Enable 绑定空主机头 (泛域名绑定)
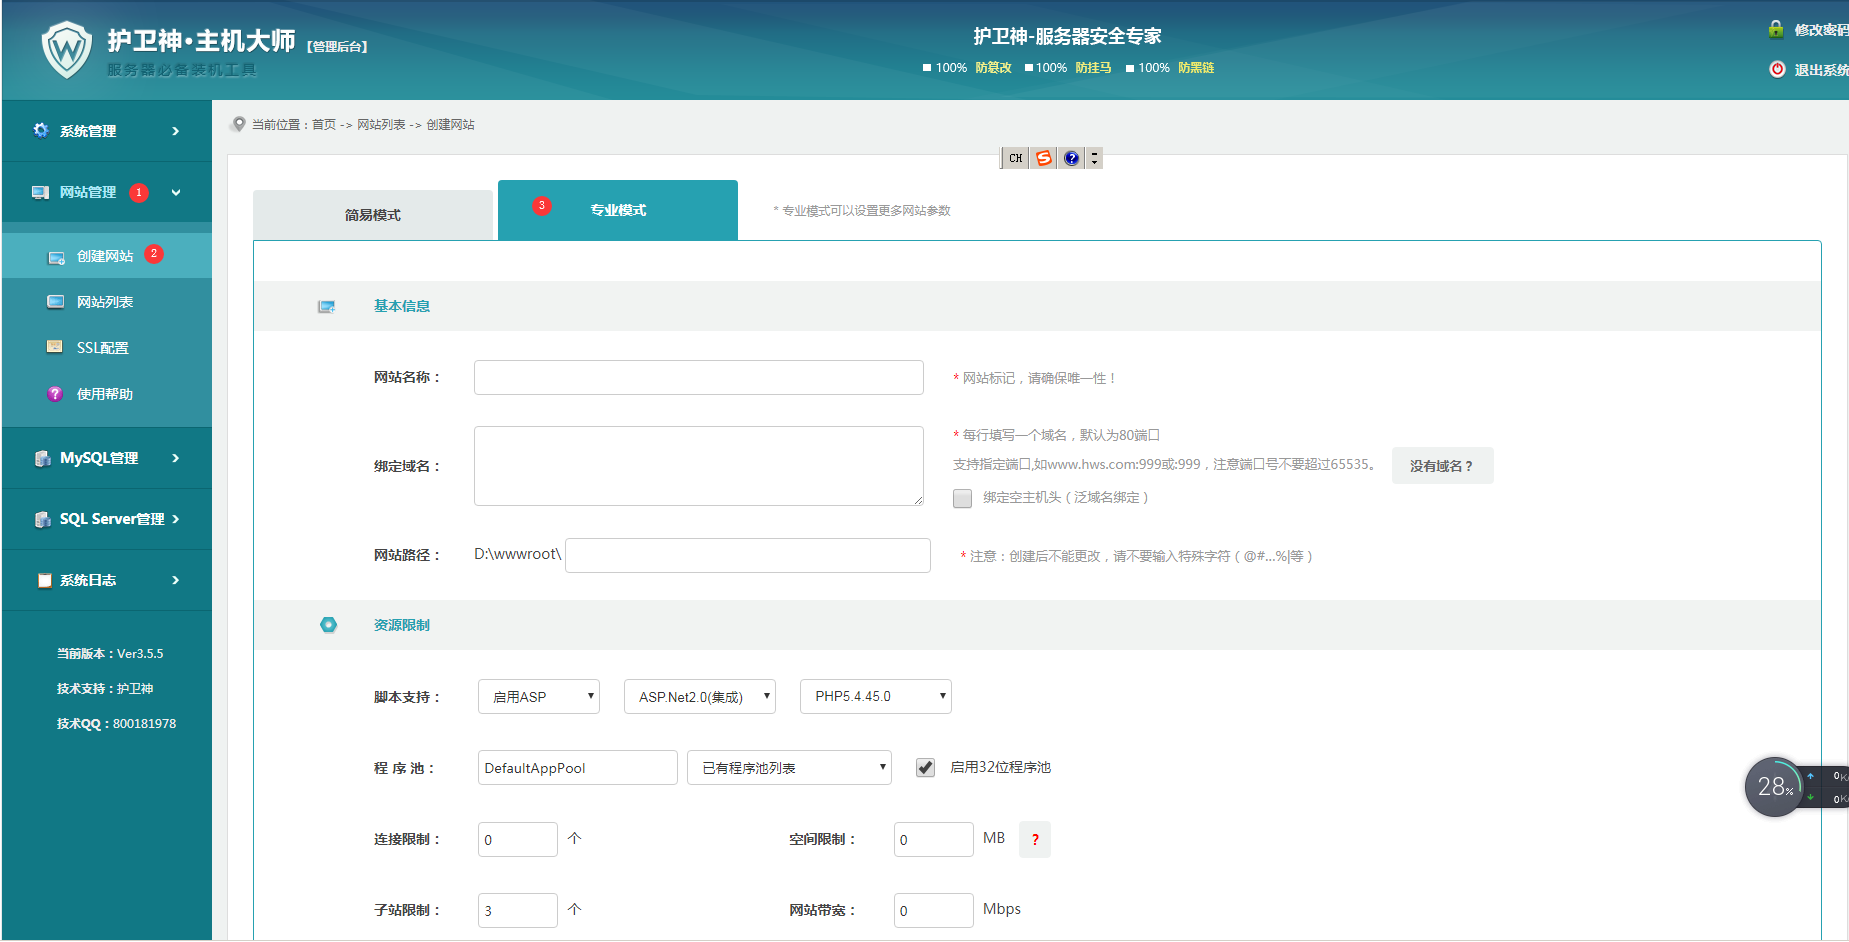This screenshot has height=942, width=1849. 962,498
